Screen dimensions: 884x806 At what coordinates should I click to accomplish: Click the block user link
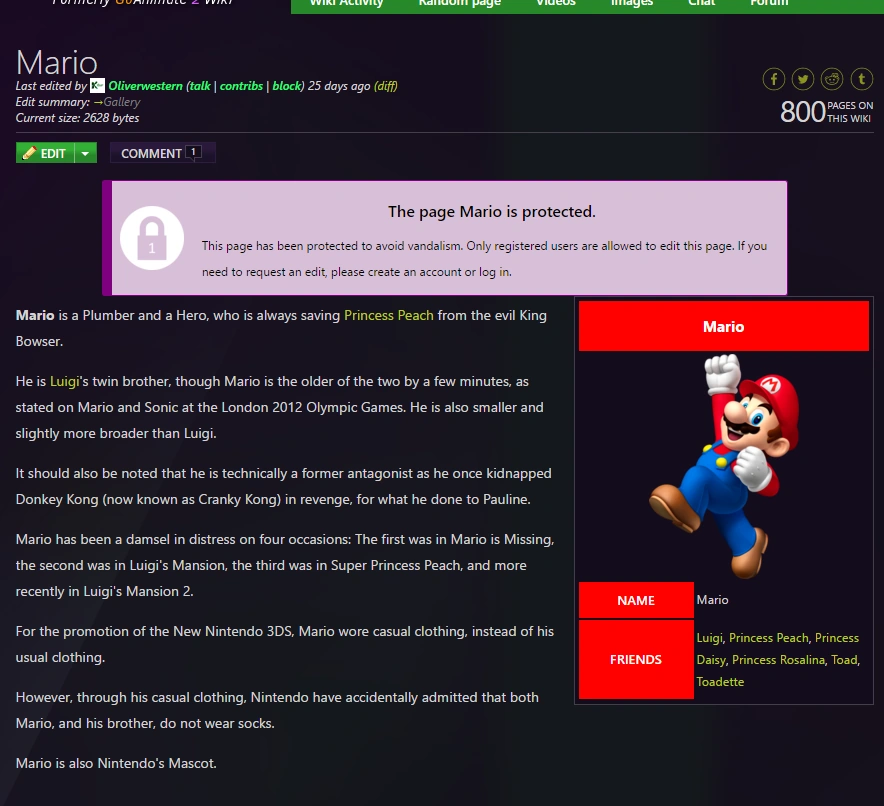click(x=287, y=86)
